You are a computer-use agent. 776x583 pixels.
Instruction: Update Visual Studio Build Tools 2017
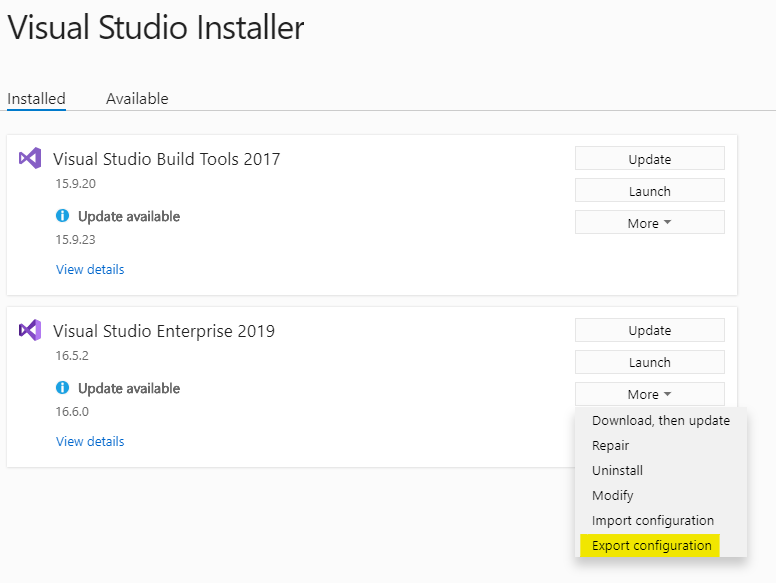(x=650, y=158)
